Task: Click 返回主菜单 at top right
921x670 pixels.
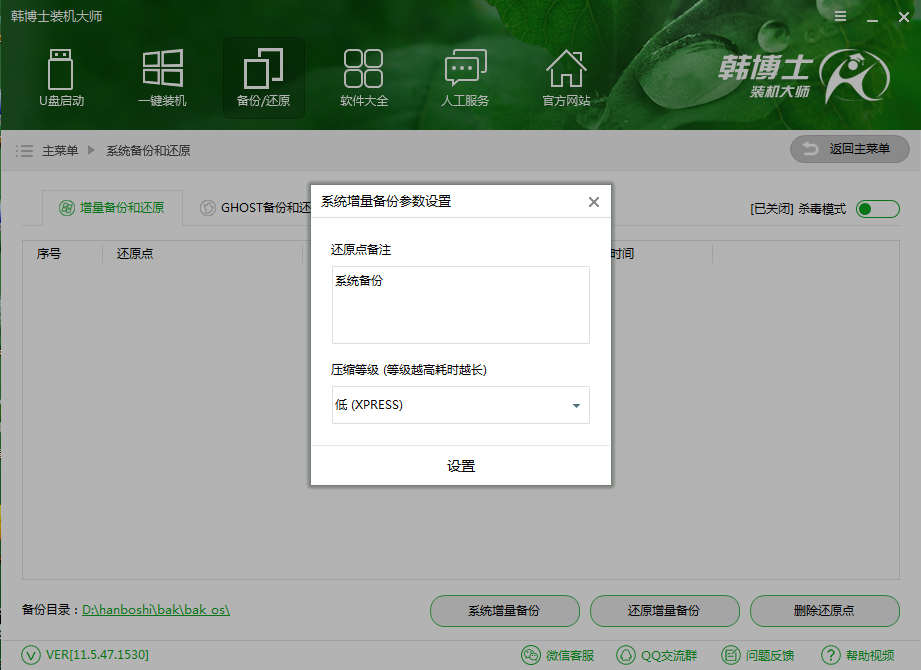Action: click(849, 148)
